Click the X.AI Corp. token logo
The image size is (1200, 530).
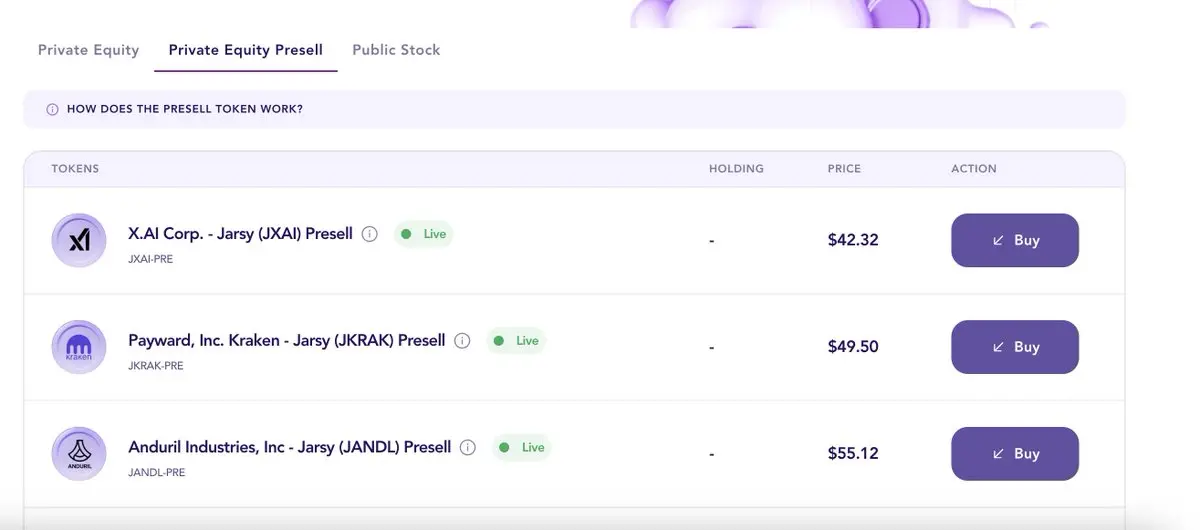tap(78, 240)
